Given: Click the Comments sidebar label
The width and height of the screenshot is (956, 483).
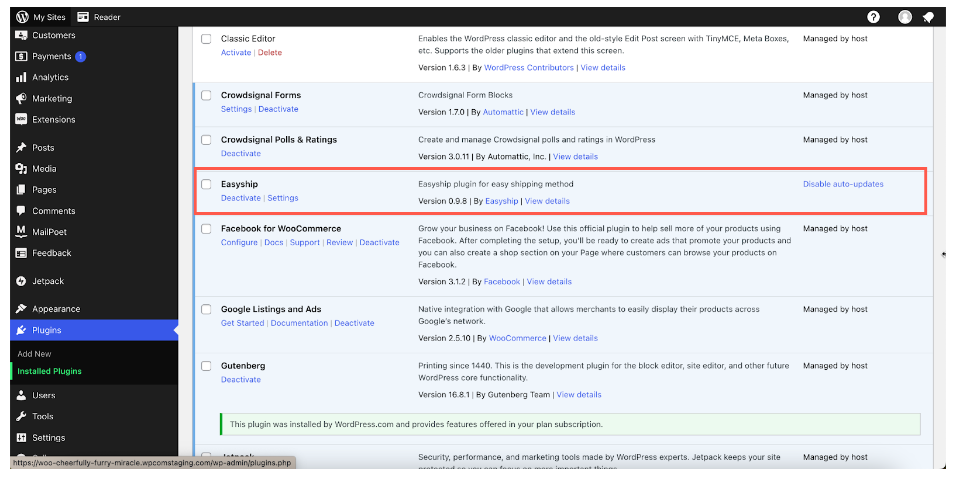Looking at the screenshot, I should point(54,211).
